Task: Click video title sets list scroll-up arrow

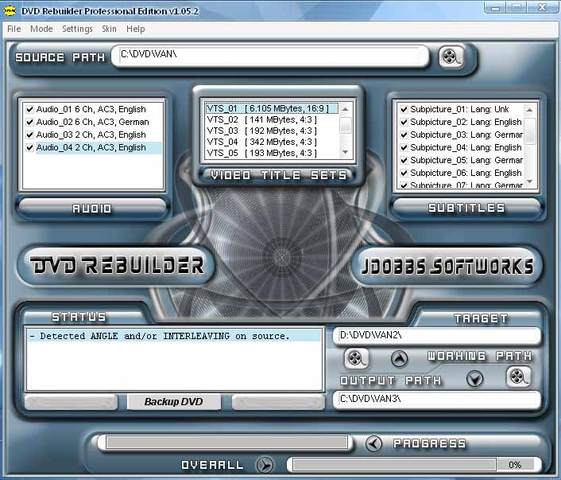Action: tap(345, 109)
